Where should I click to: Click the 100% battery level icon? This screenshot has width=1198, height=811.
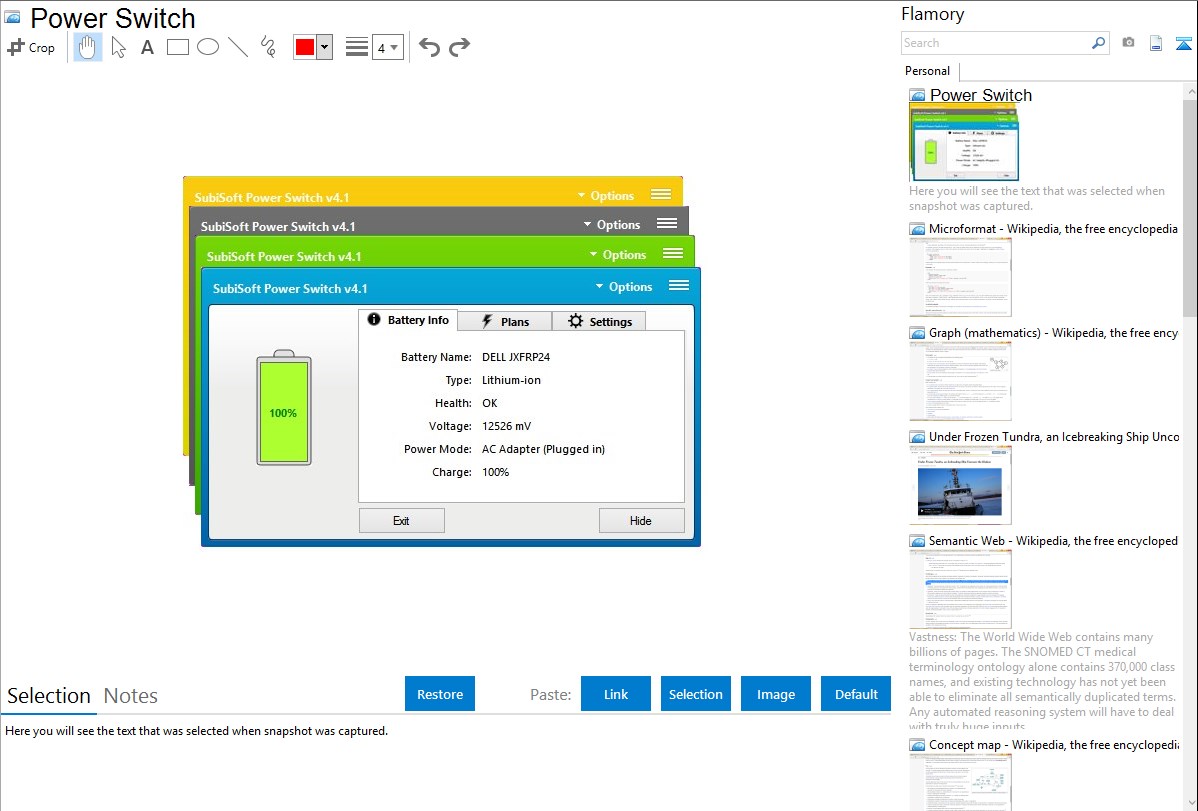click(283, 408)
